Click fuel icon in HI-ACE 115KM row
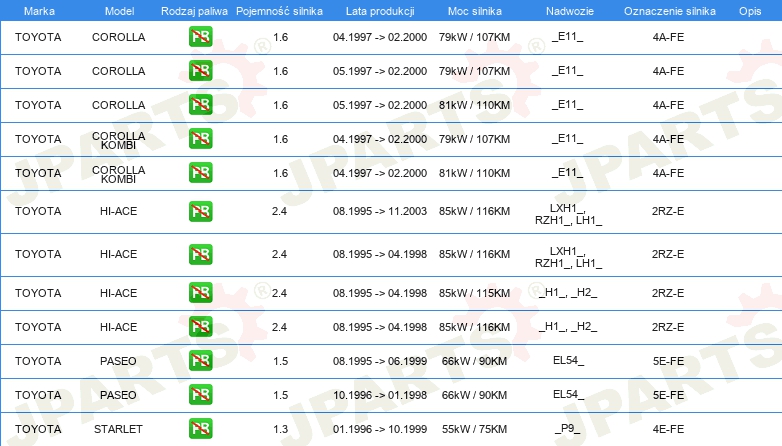The image size is (782, 446). pyautogui.click(x=200, y=292)
